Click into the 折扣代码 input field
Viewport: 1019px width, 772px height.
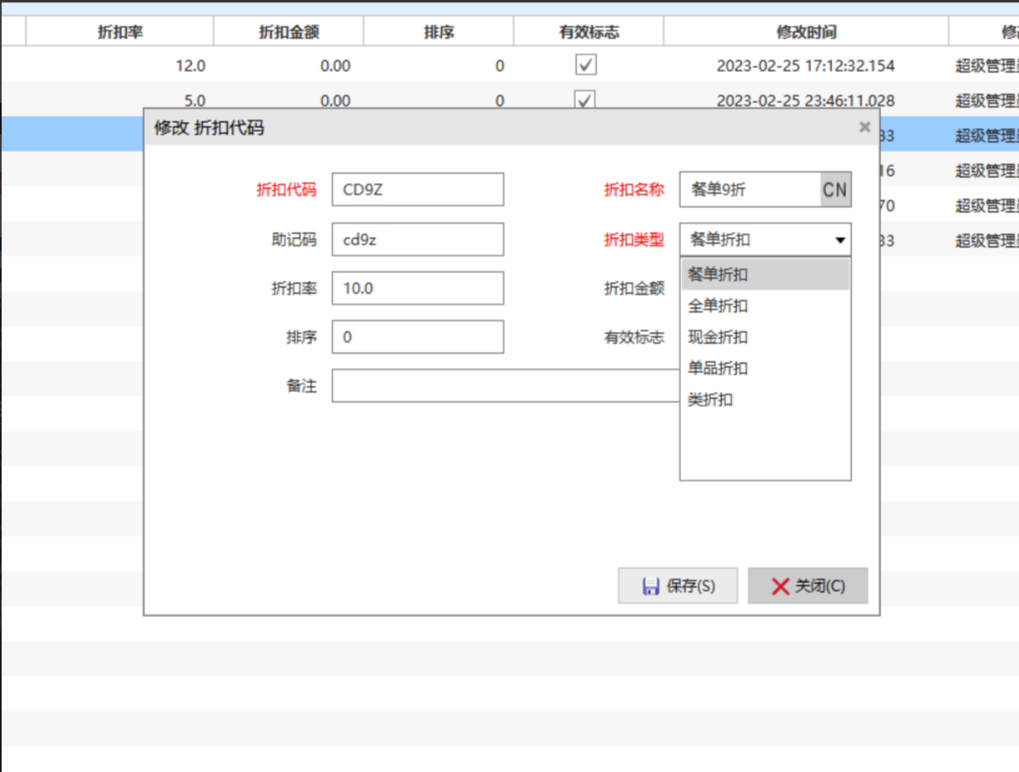pyautogui.click(x=417, y=189)
